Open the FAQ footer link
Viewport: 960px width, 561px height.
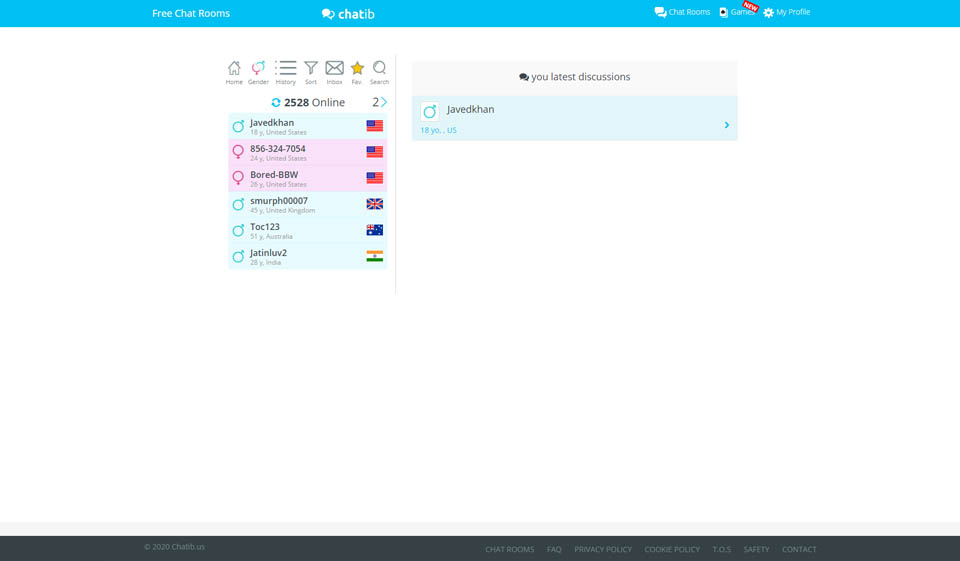(x=554, y=549)
